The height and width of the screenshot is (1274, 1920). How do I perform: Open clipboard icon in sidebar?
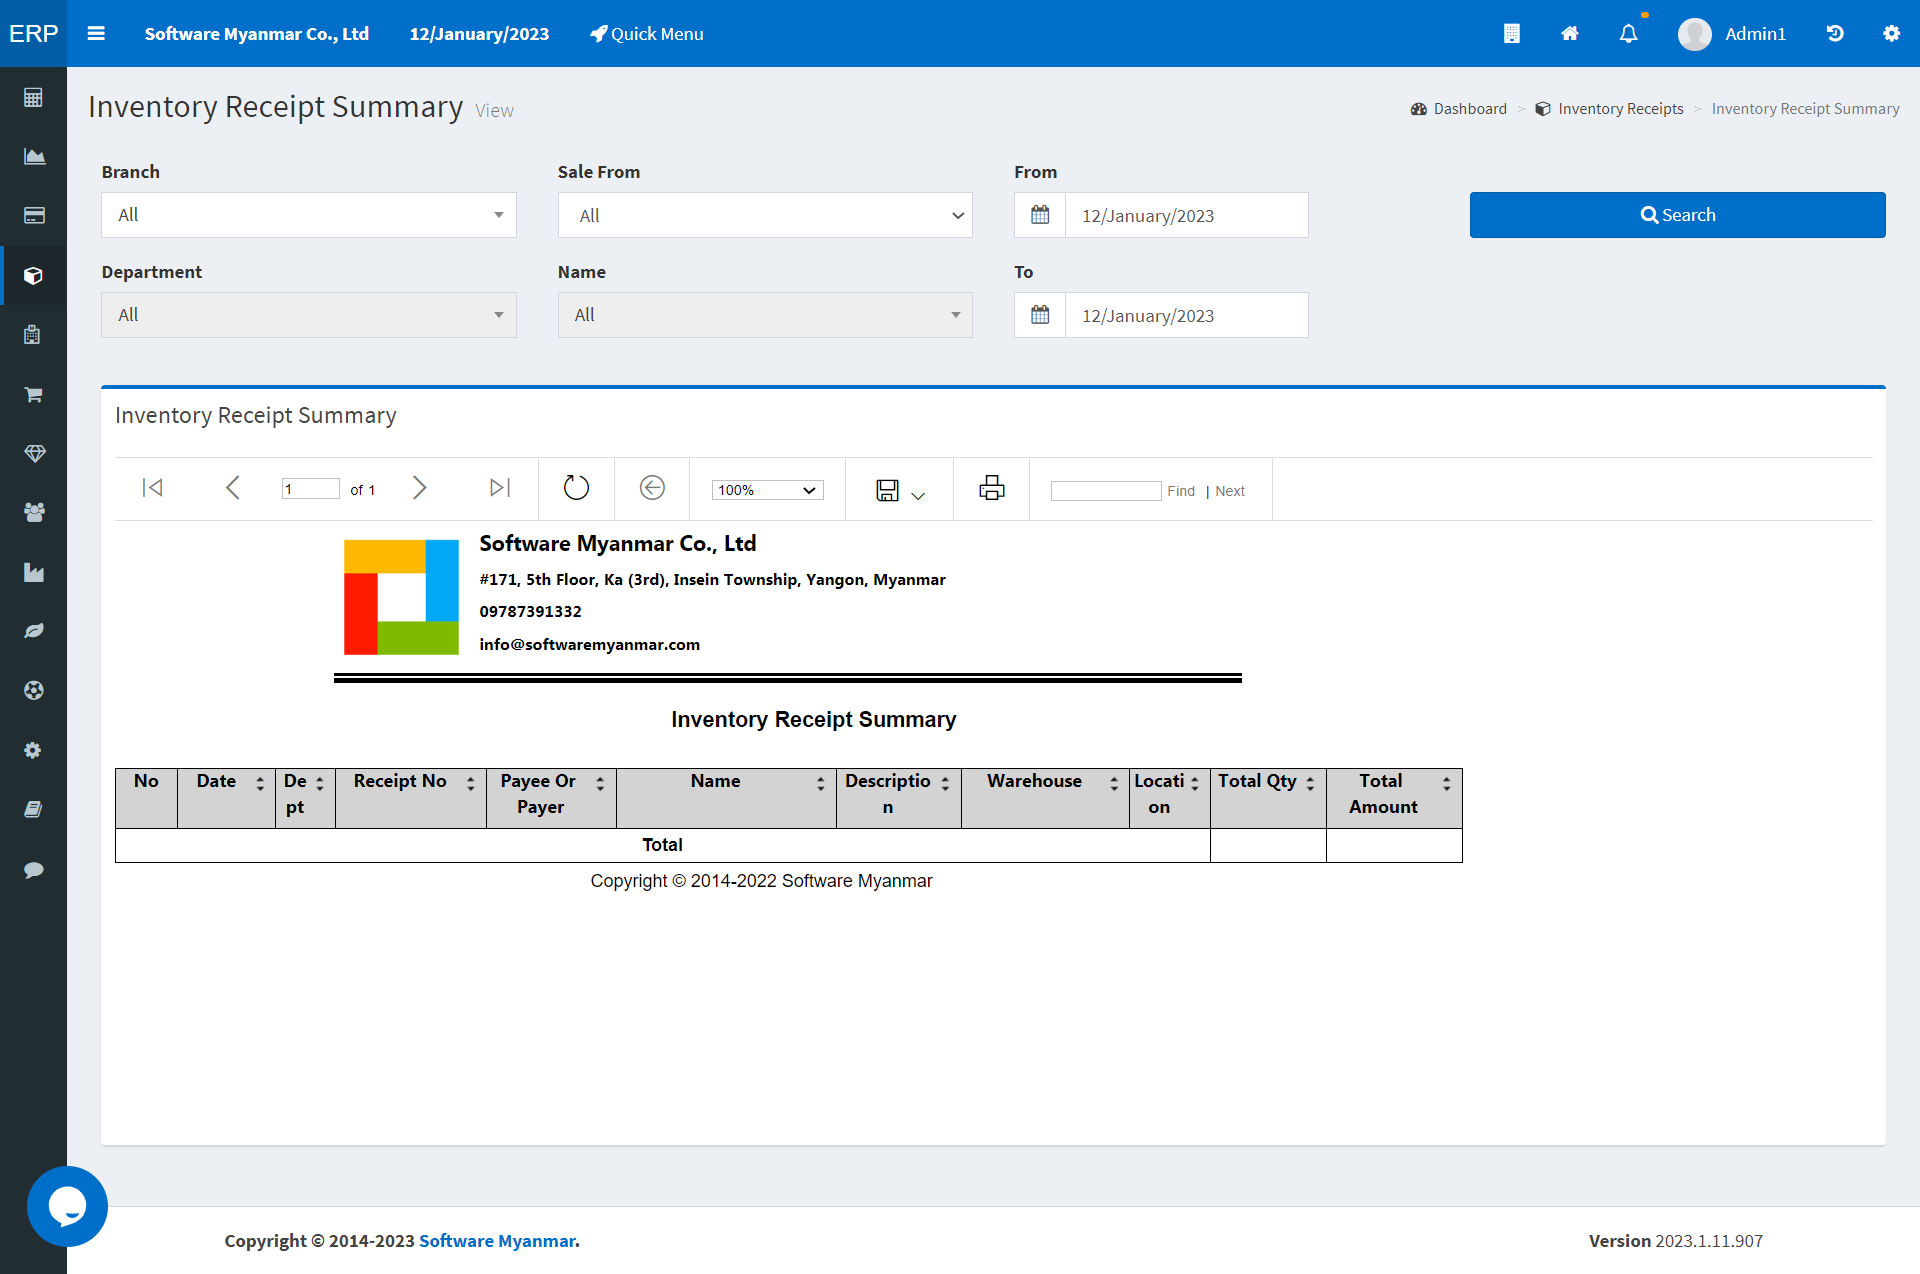click(x=33, y=334)
